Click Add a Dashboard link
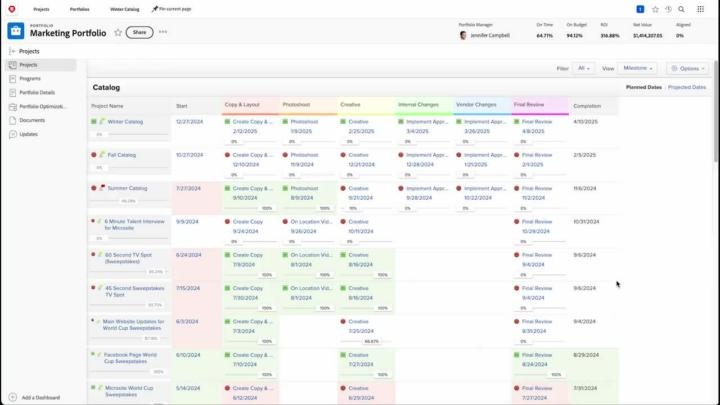Viewport: 720px width, 405px height. [41, 398]
